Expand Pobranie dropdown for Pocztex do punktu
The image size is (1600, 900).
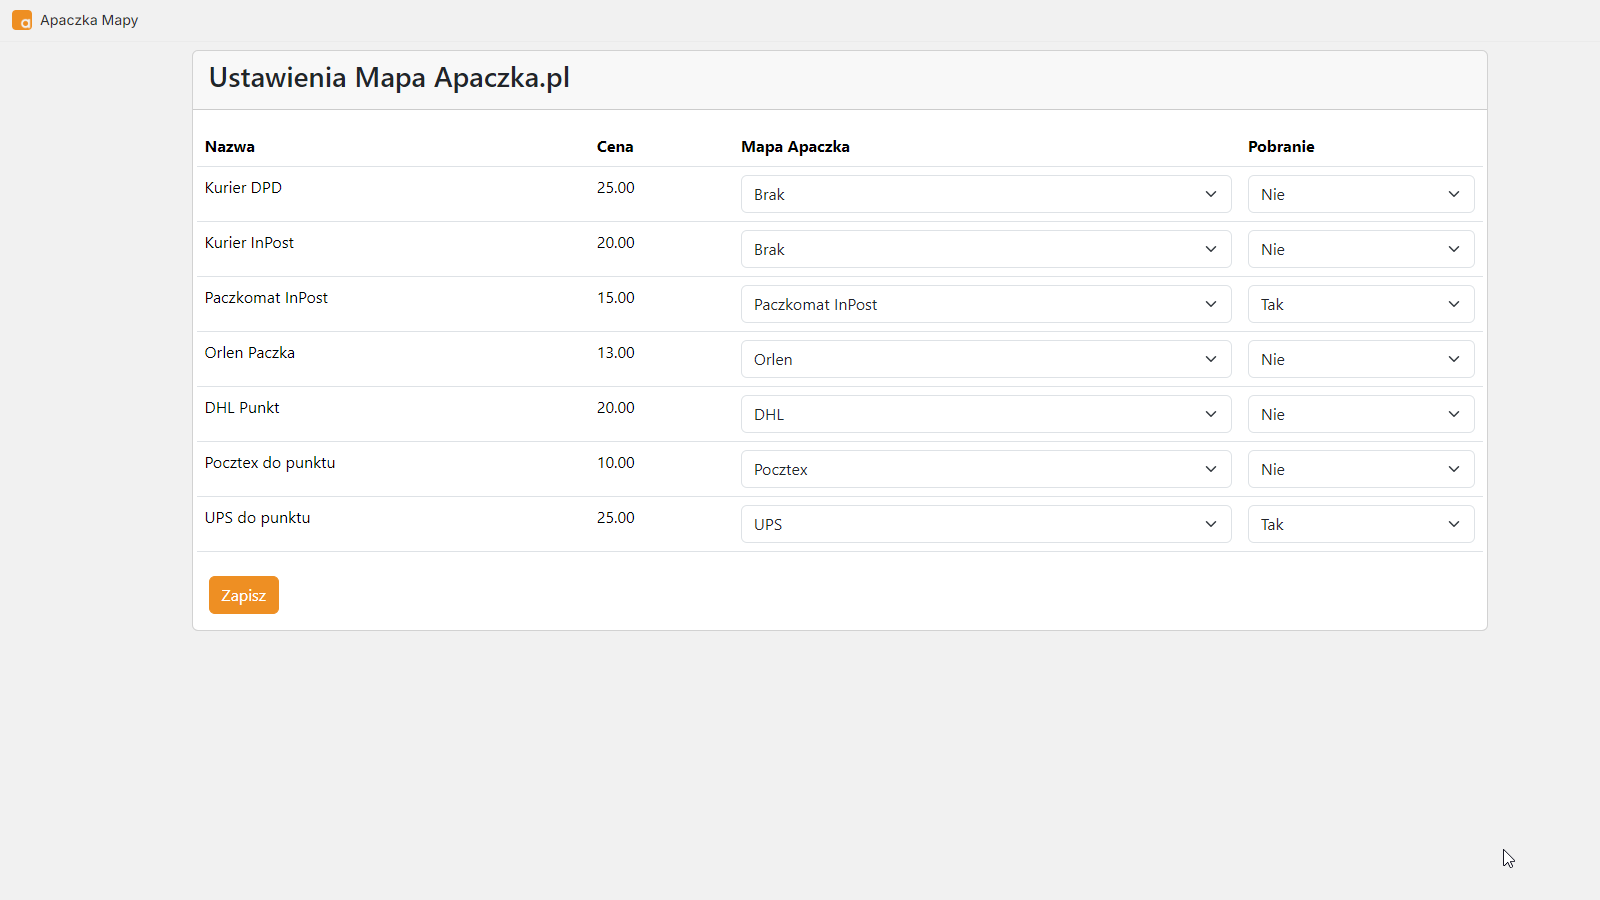[x=1361, y=469]
